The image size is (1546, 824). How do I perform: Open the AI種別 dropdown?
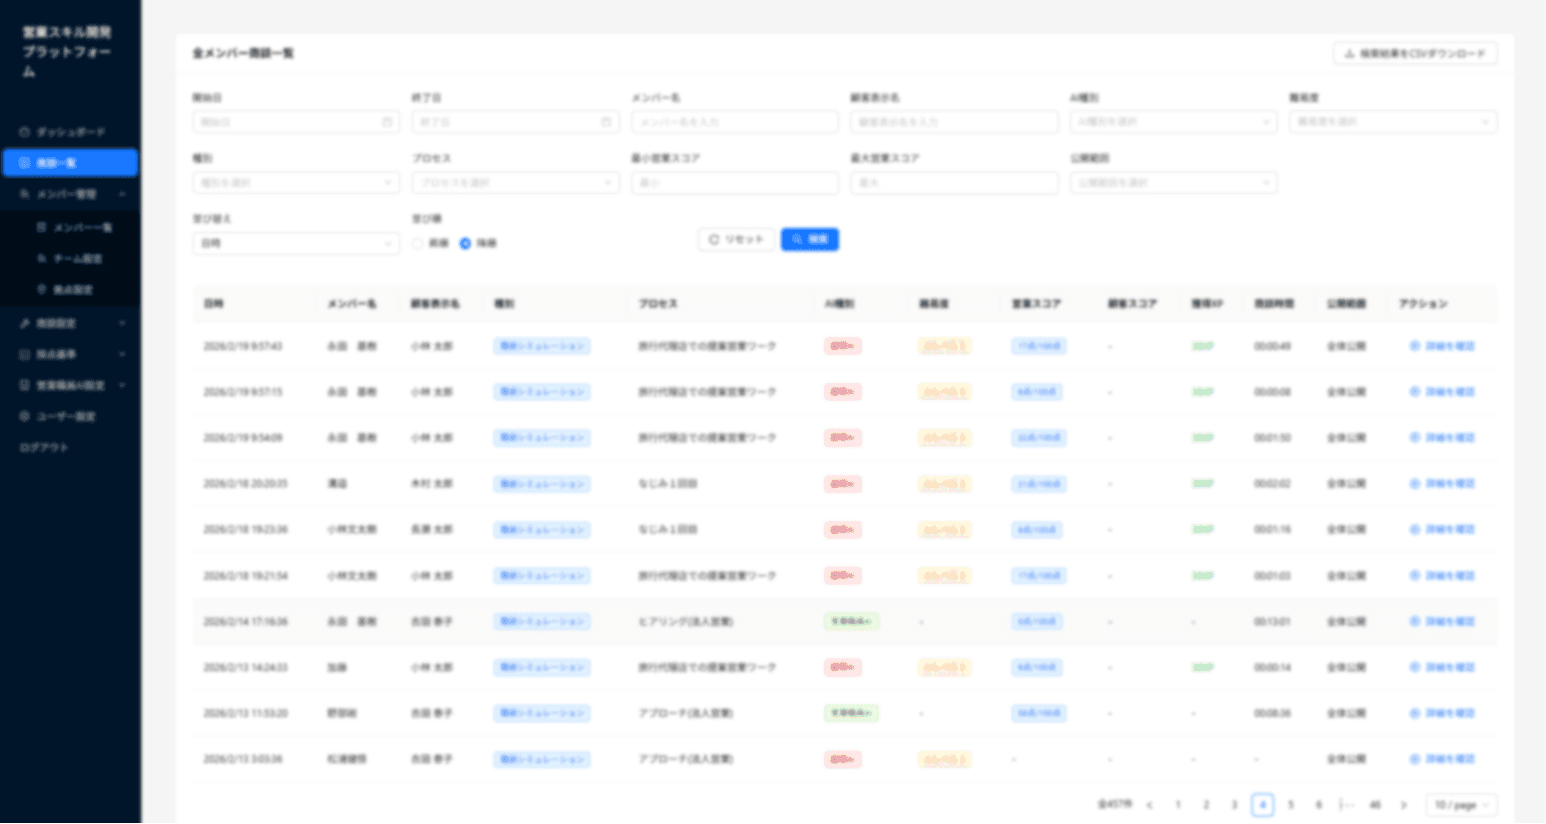(1173, 122)
